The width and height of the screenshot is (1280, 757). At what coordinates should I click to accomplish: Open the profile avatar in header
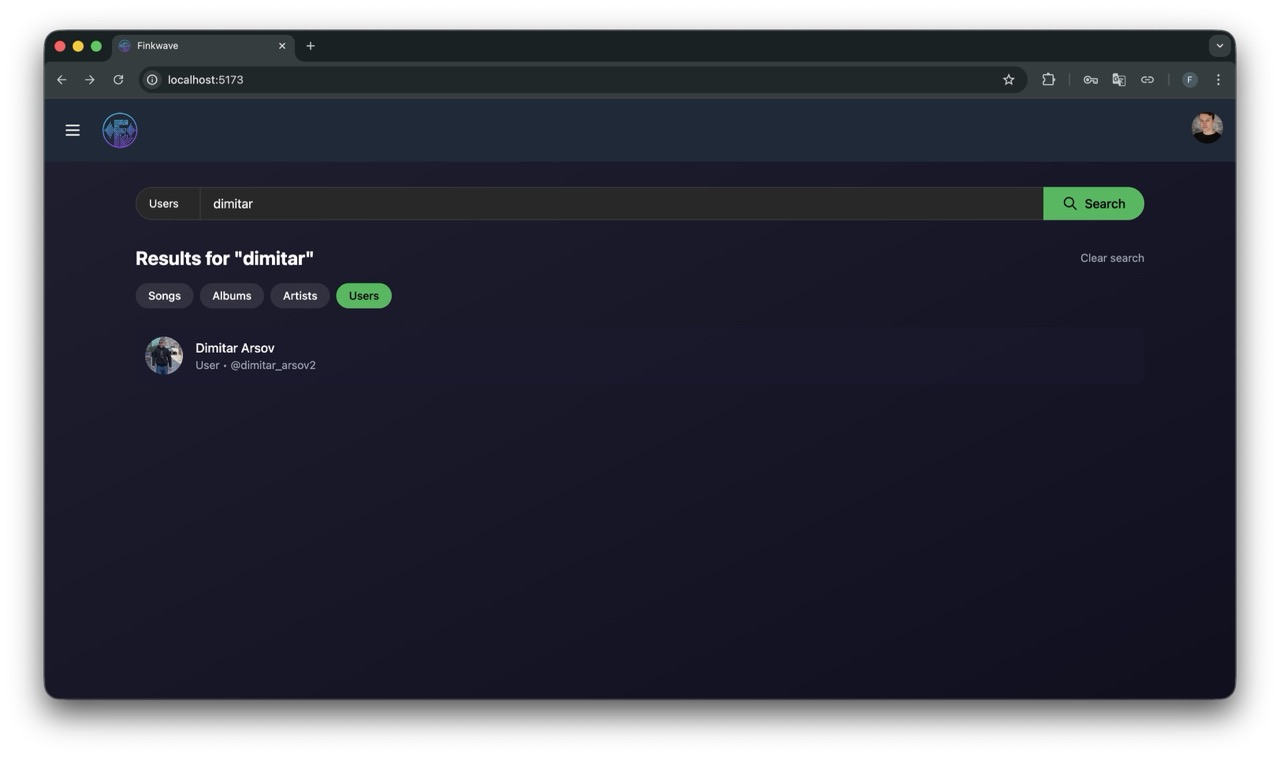(x=1206, y=128)
